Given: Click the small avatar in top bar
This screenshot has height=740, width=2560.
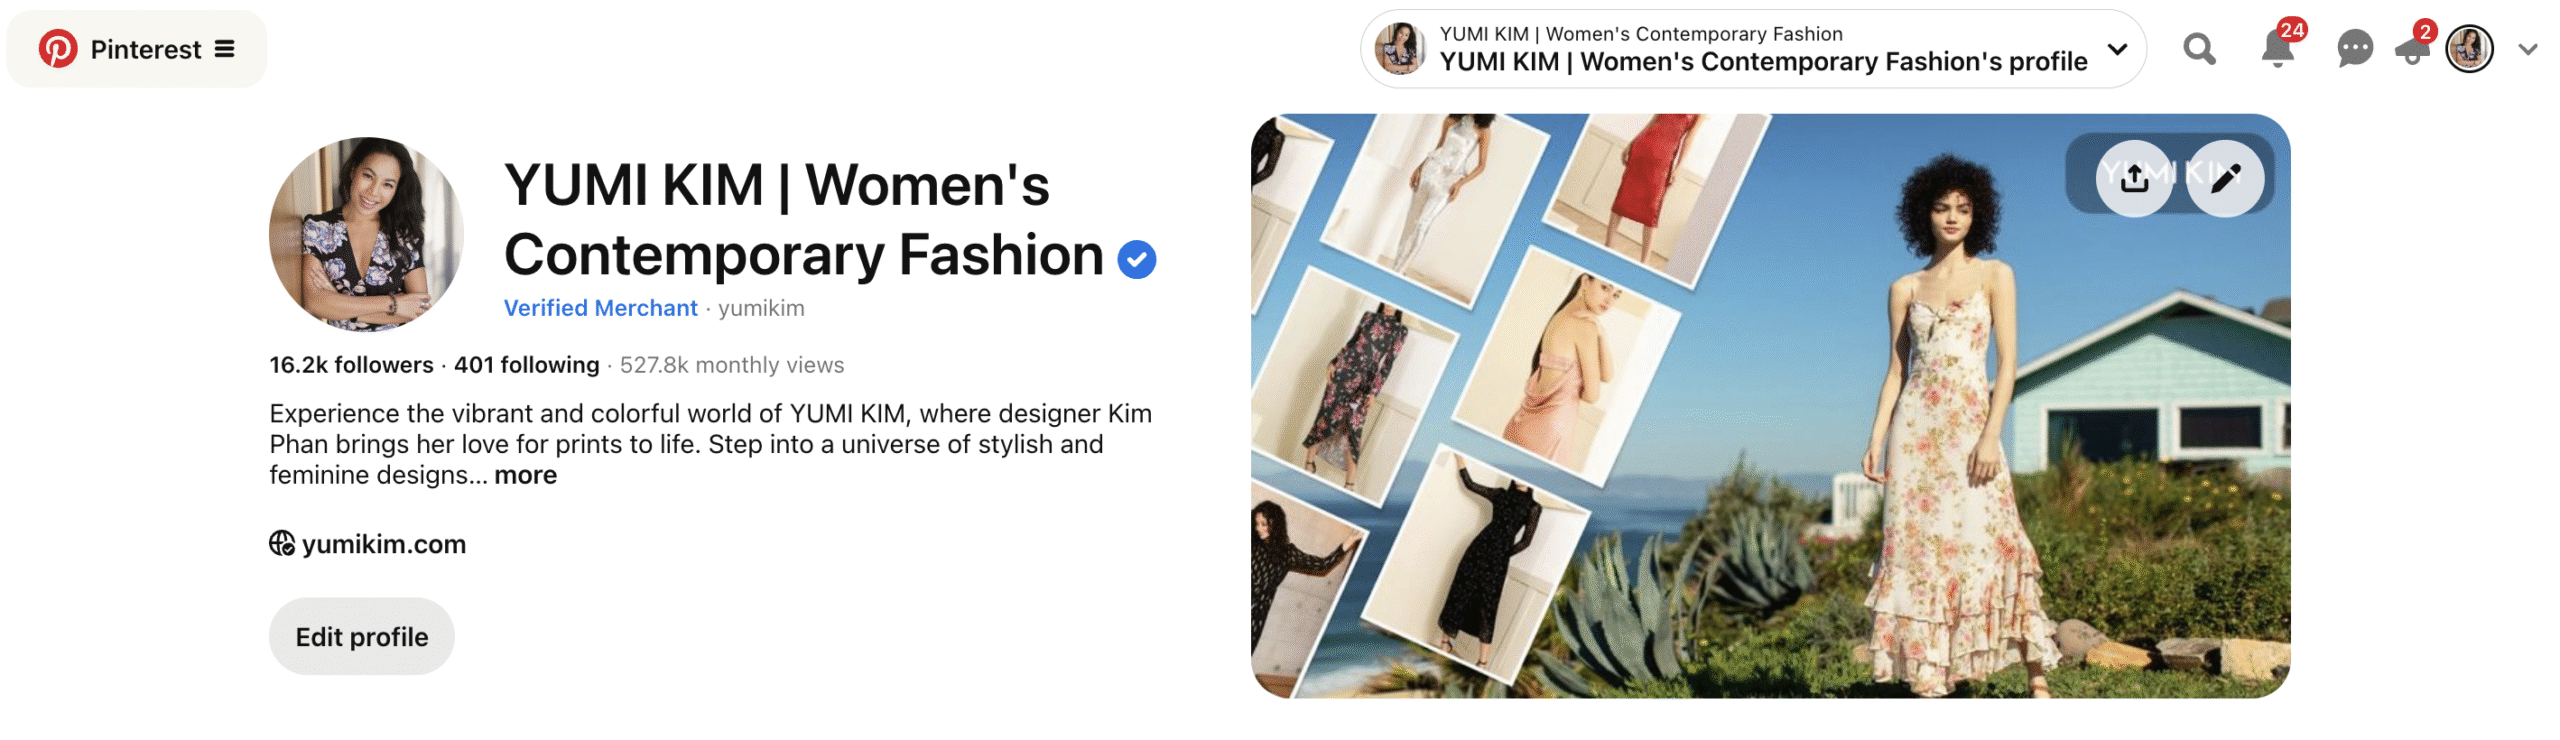Looking at the screenshot, I should point(2469,49).
